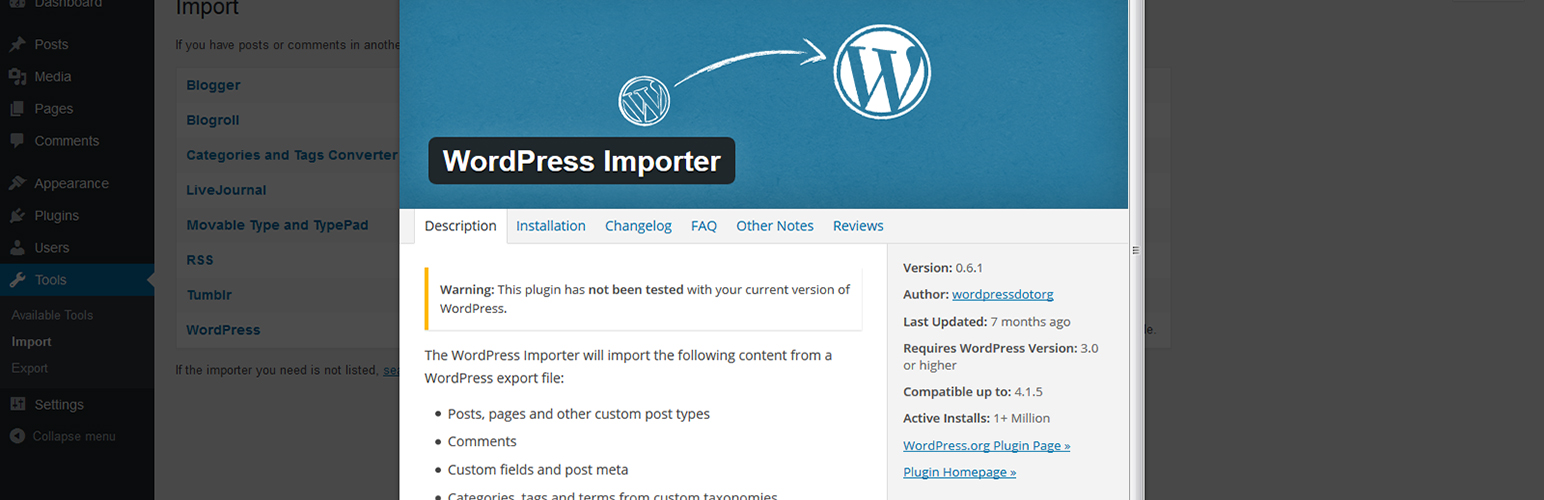This screenshot has height=500, width=1544.
Task: Click the 'Custom fields and post meta' bullet
Action: [538, 469]
